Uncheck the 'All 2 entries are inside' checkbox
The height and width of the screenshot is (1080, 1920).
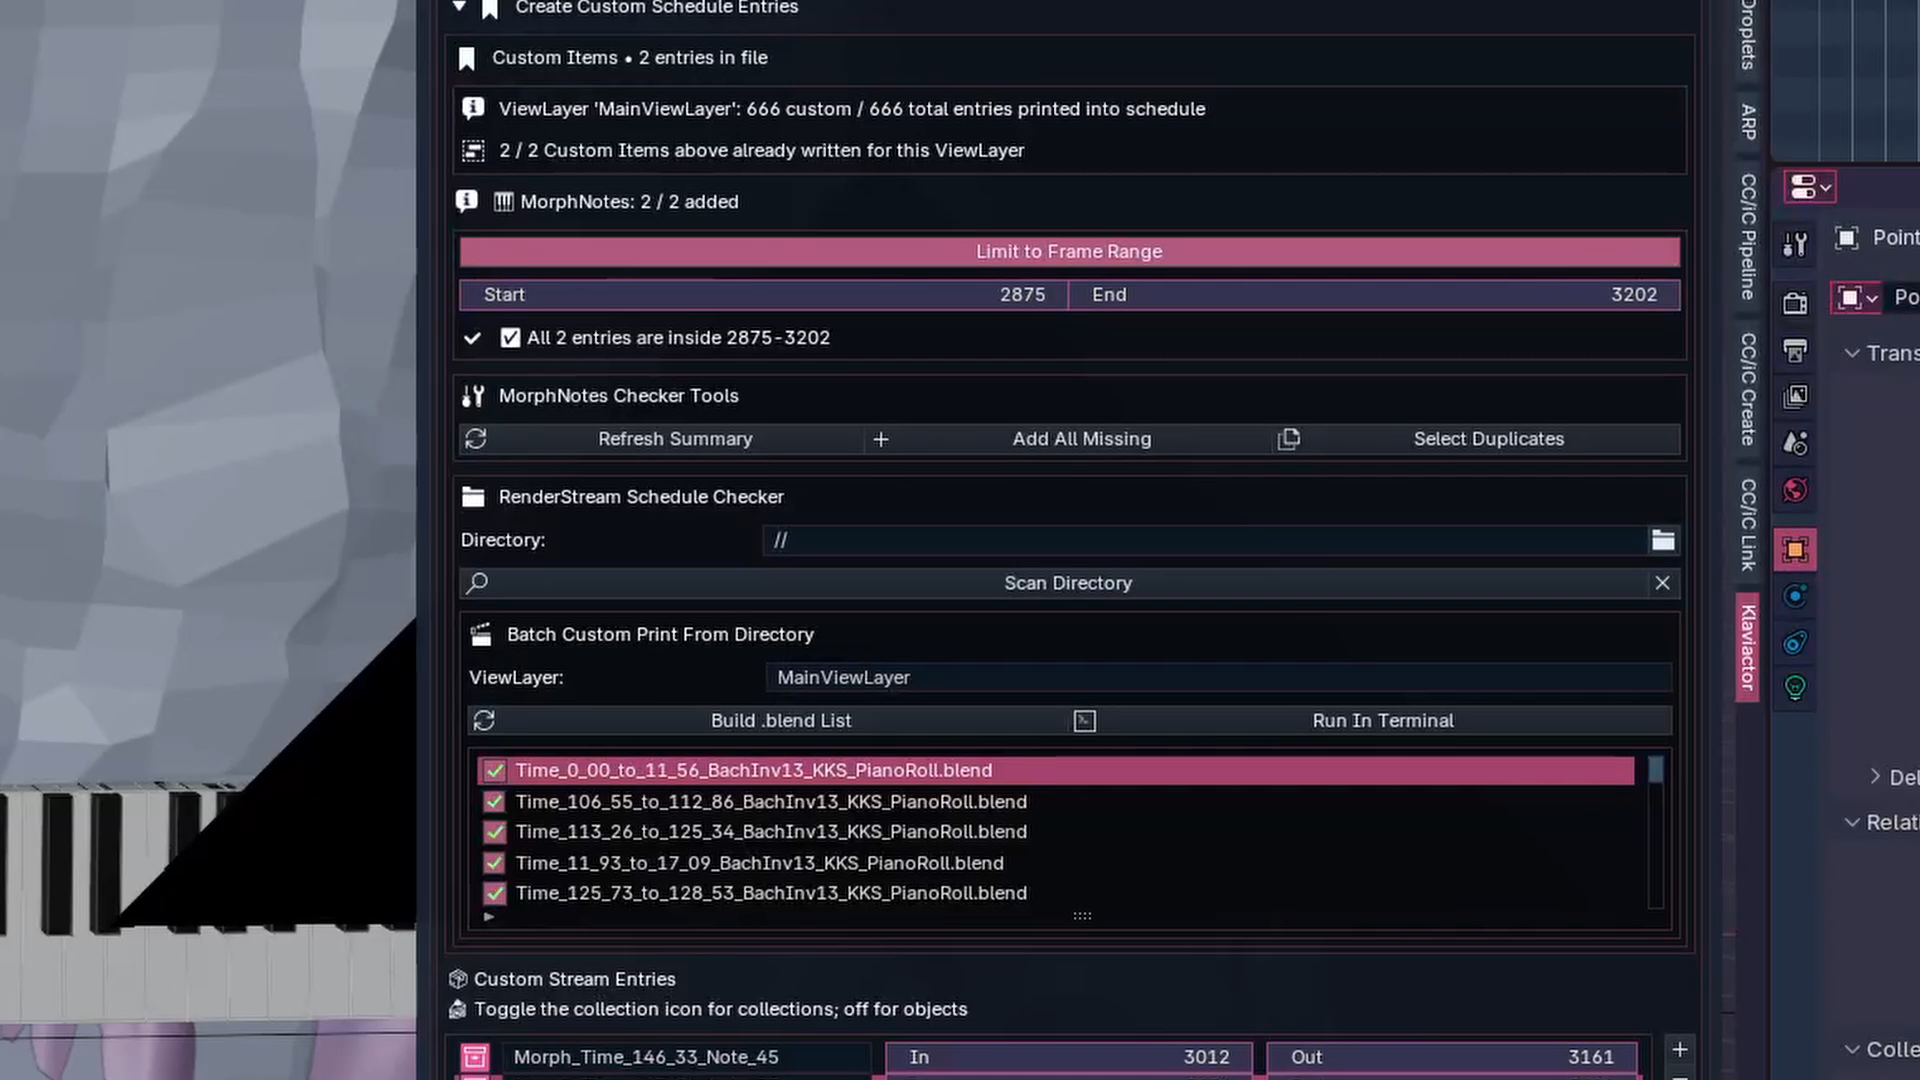click(511, 338)
